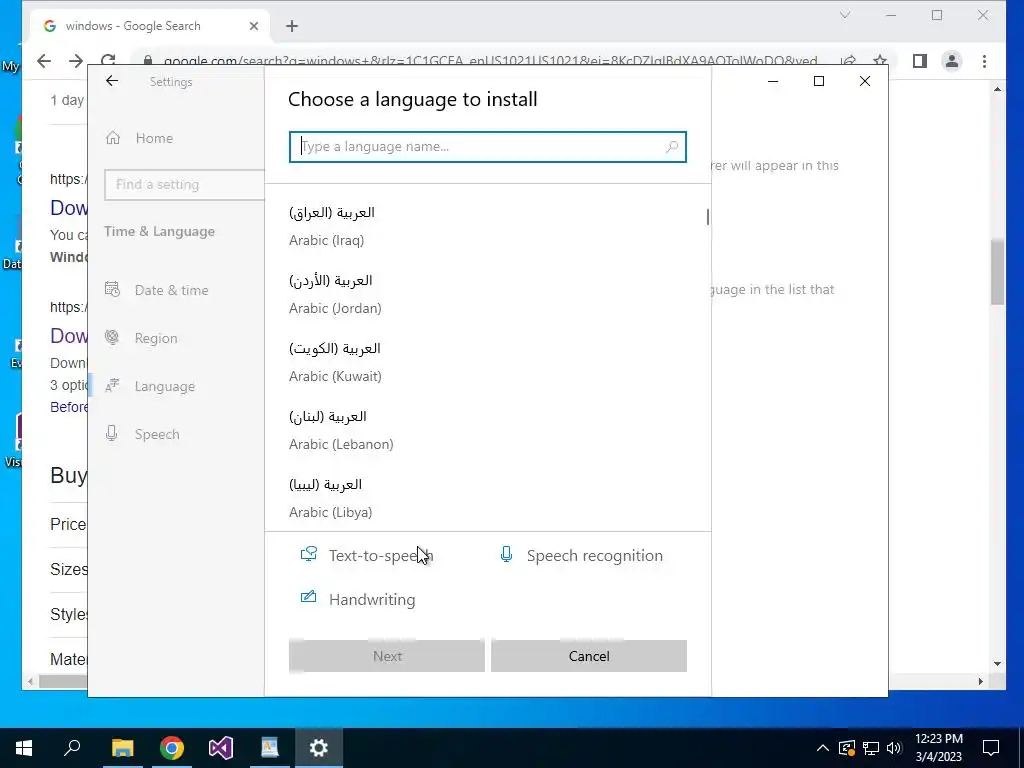Open Language settings page
Viewport: 1024px width, 768px height.
click(x=165, y=387)
